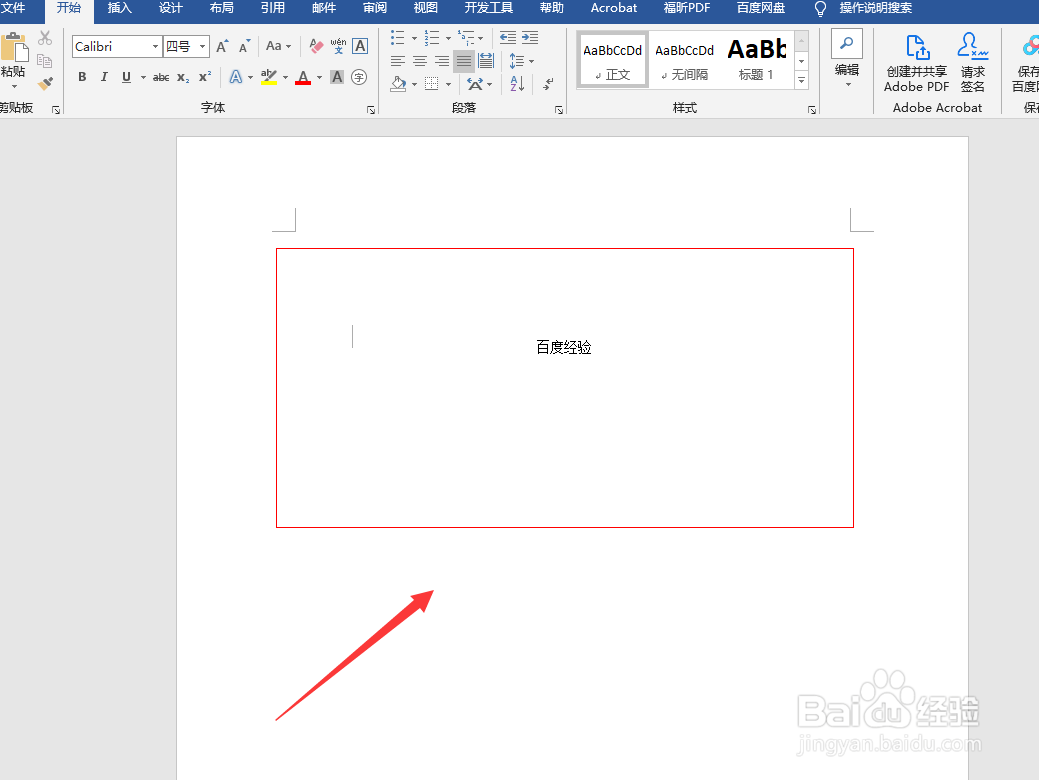Clear all formatting with eraser icon
Viewport: 1039px width, 780px height.
point(316,46)
